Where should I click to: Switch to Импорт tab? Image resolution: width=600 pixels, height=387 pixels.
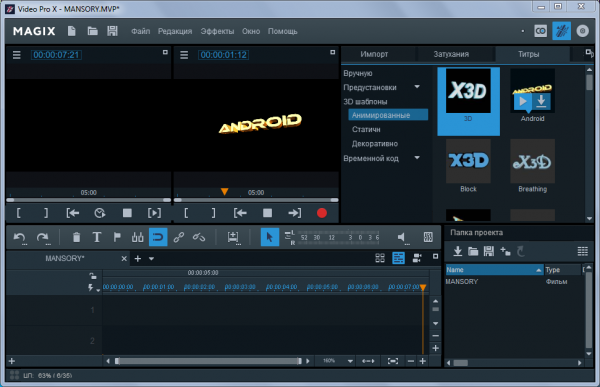pyautogui.click(x=374, y=54)
